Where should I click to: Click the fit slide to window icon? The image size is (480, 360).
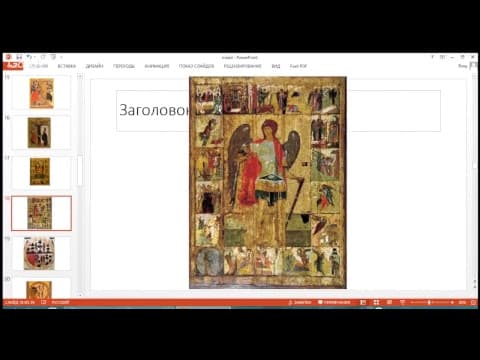pos(473,302)
